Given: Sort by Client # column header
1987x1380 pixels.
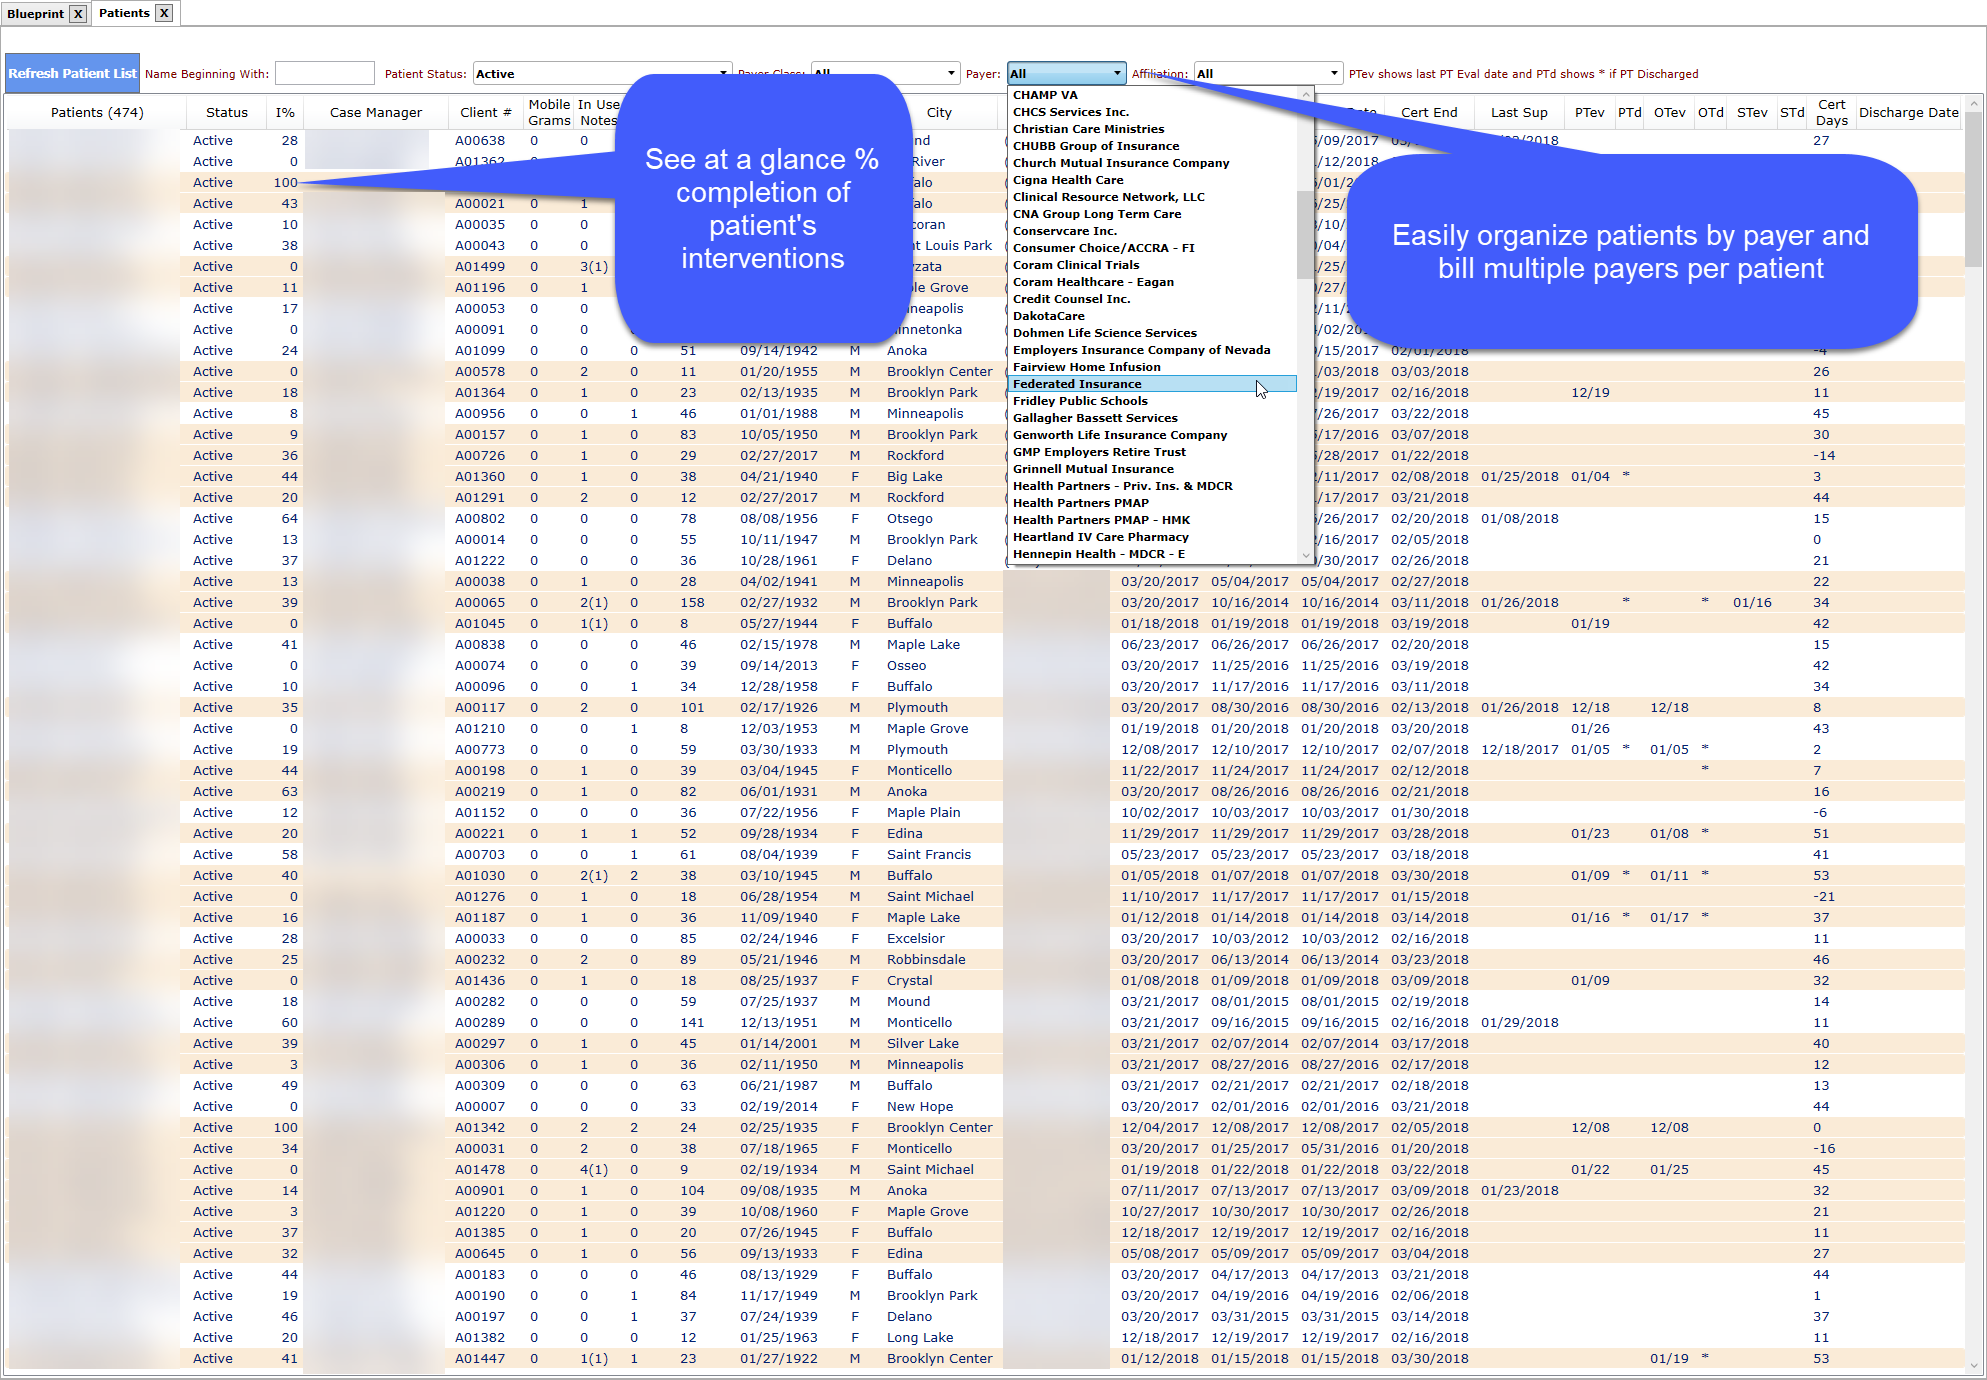Looking at the screenshot, I should (486, 112).
